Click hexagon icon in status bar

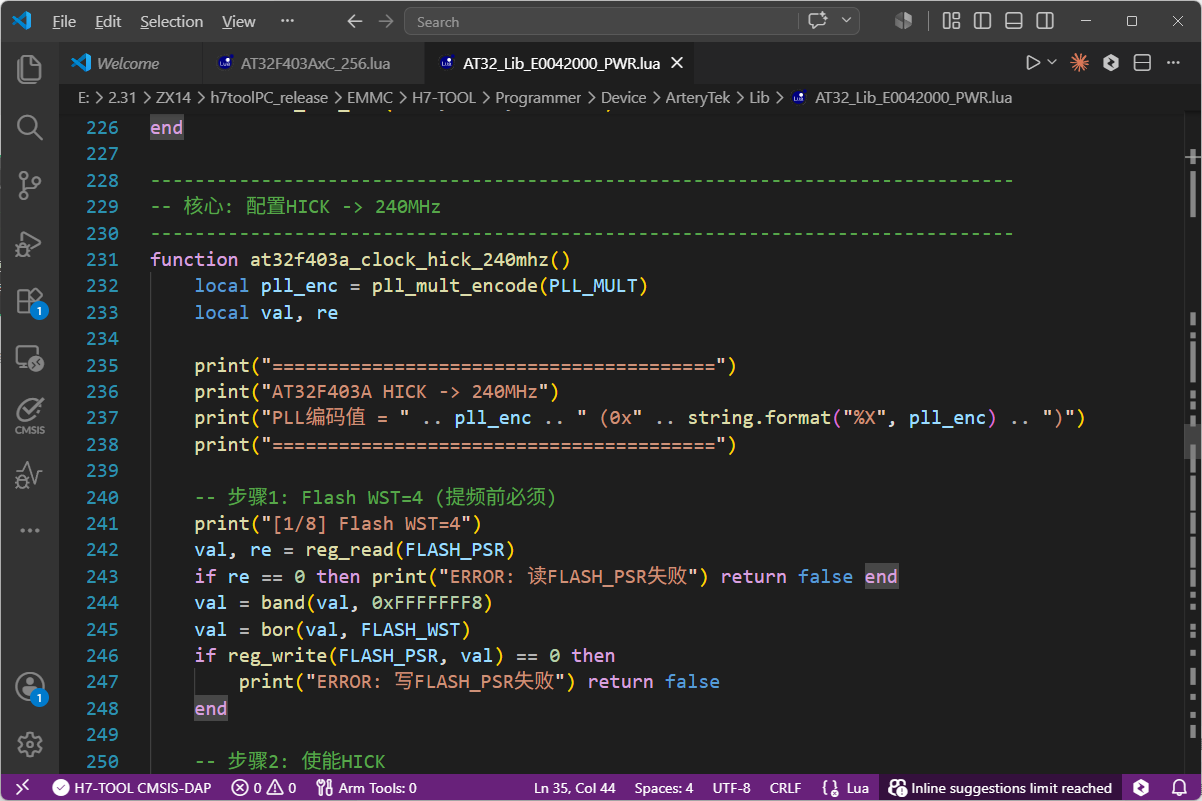pyautogui.click(x=1141, y=788)
